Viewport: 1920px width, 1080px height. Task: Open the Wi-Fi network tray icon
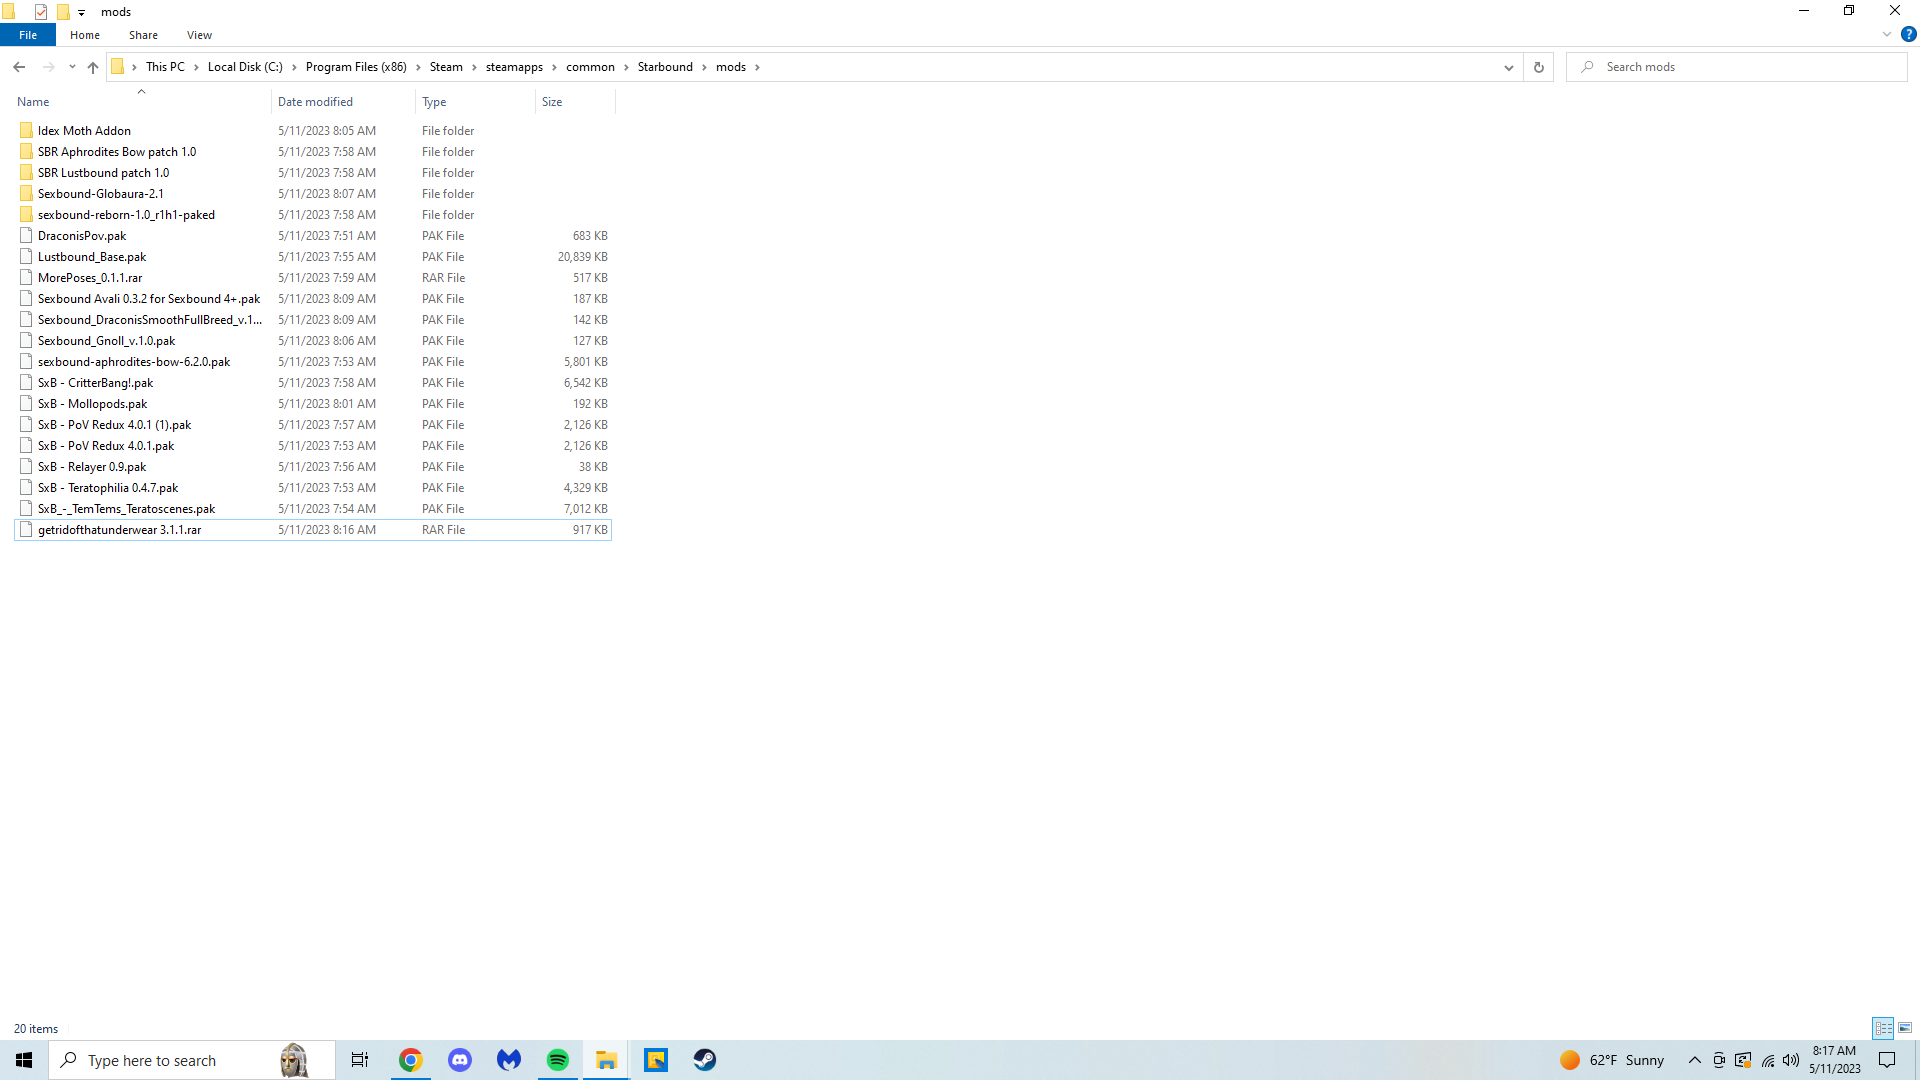coord(1768,1060)
